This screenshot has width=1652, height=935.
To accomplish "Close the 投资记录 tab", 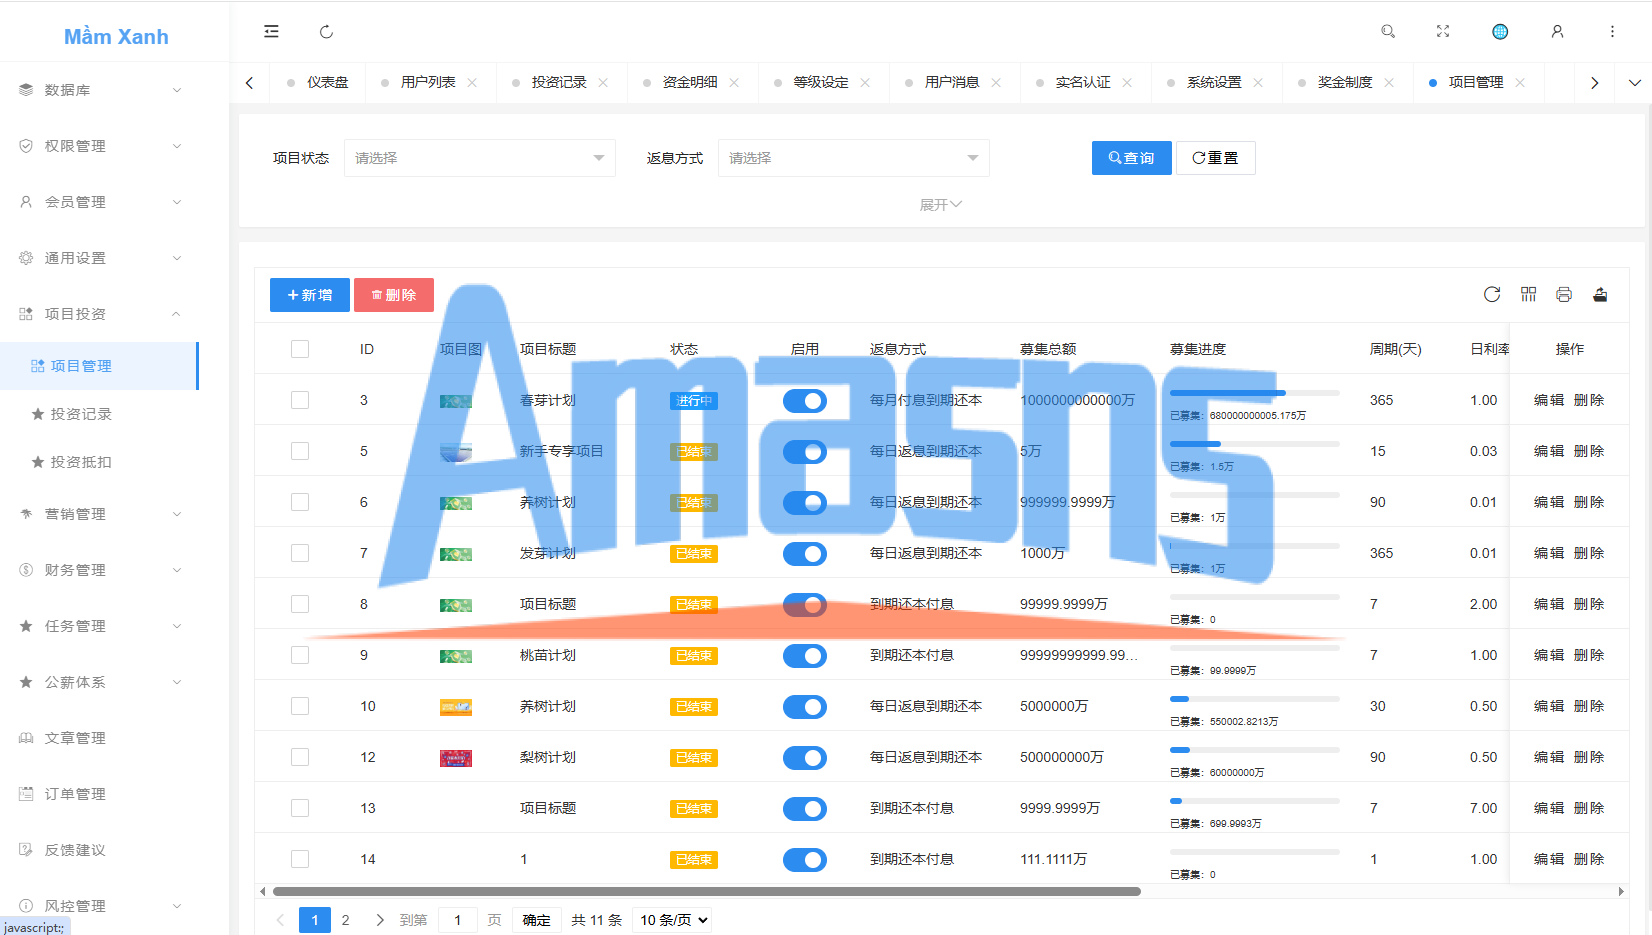I will coord(603,82).
